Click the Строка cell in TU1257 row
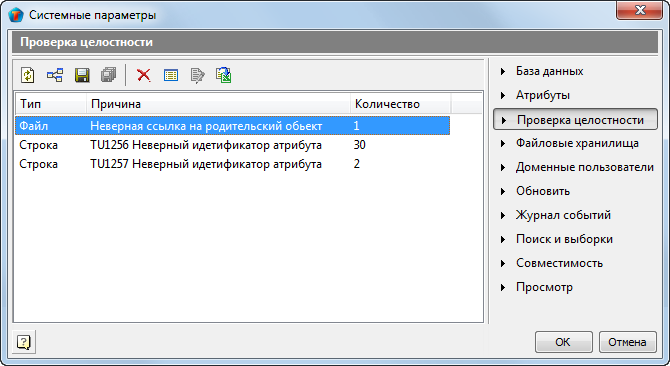Viewport: 670px width, 366px height. coord(38,164)
